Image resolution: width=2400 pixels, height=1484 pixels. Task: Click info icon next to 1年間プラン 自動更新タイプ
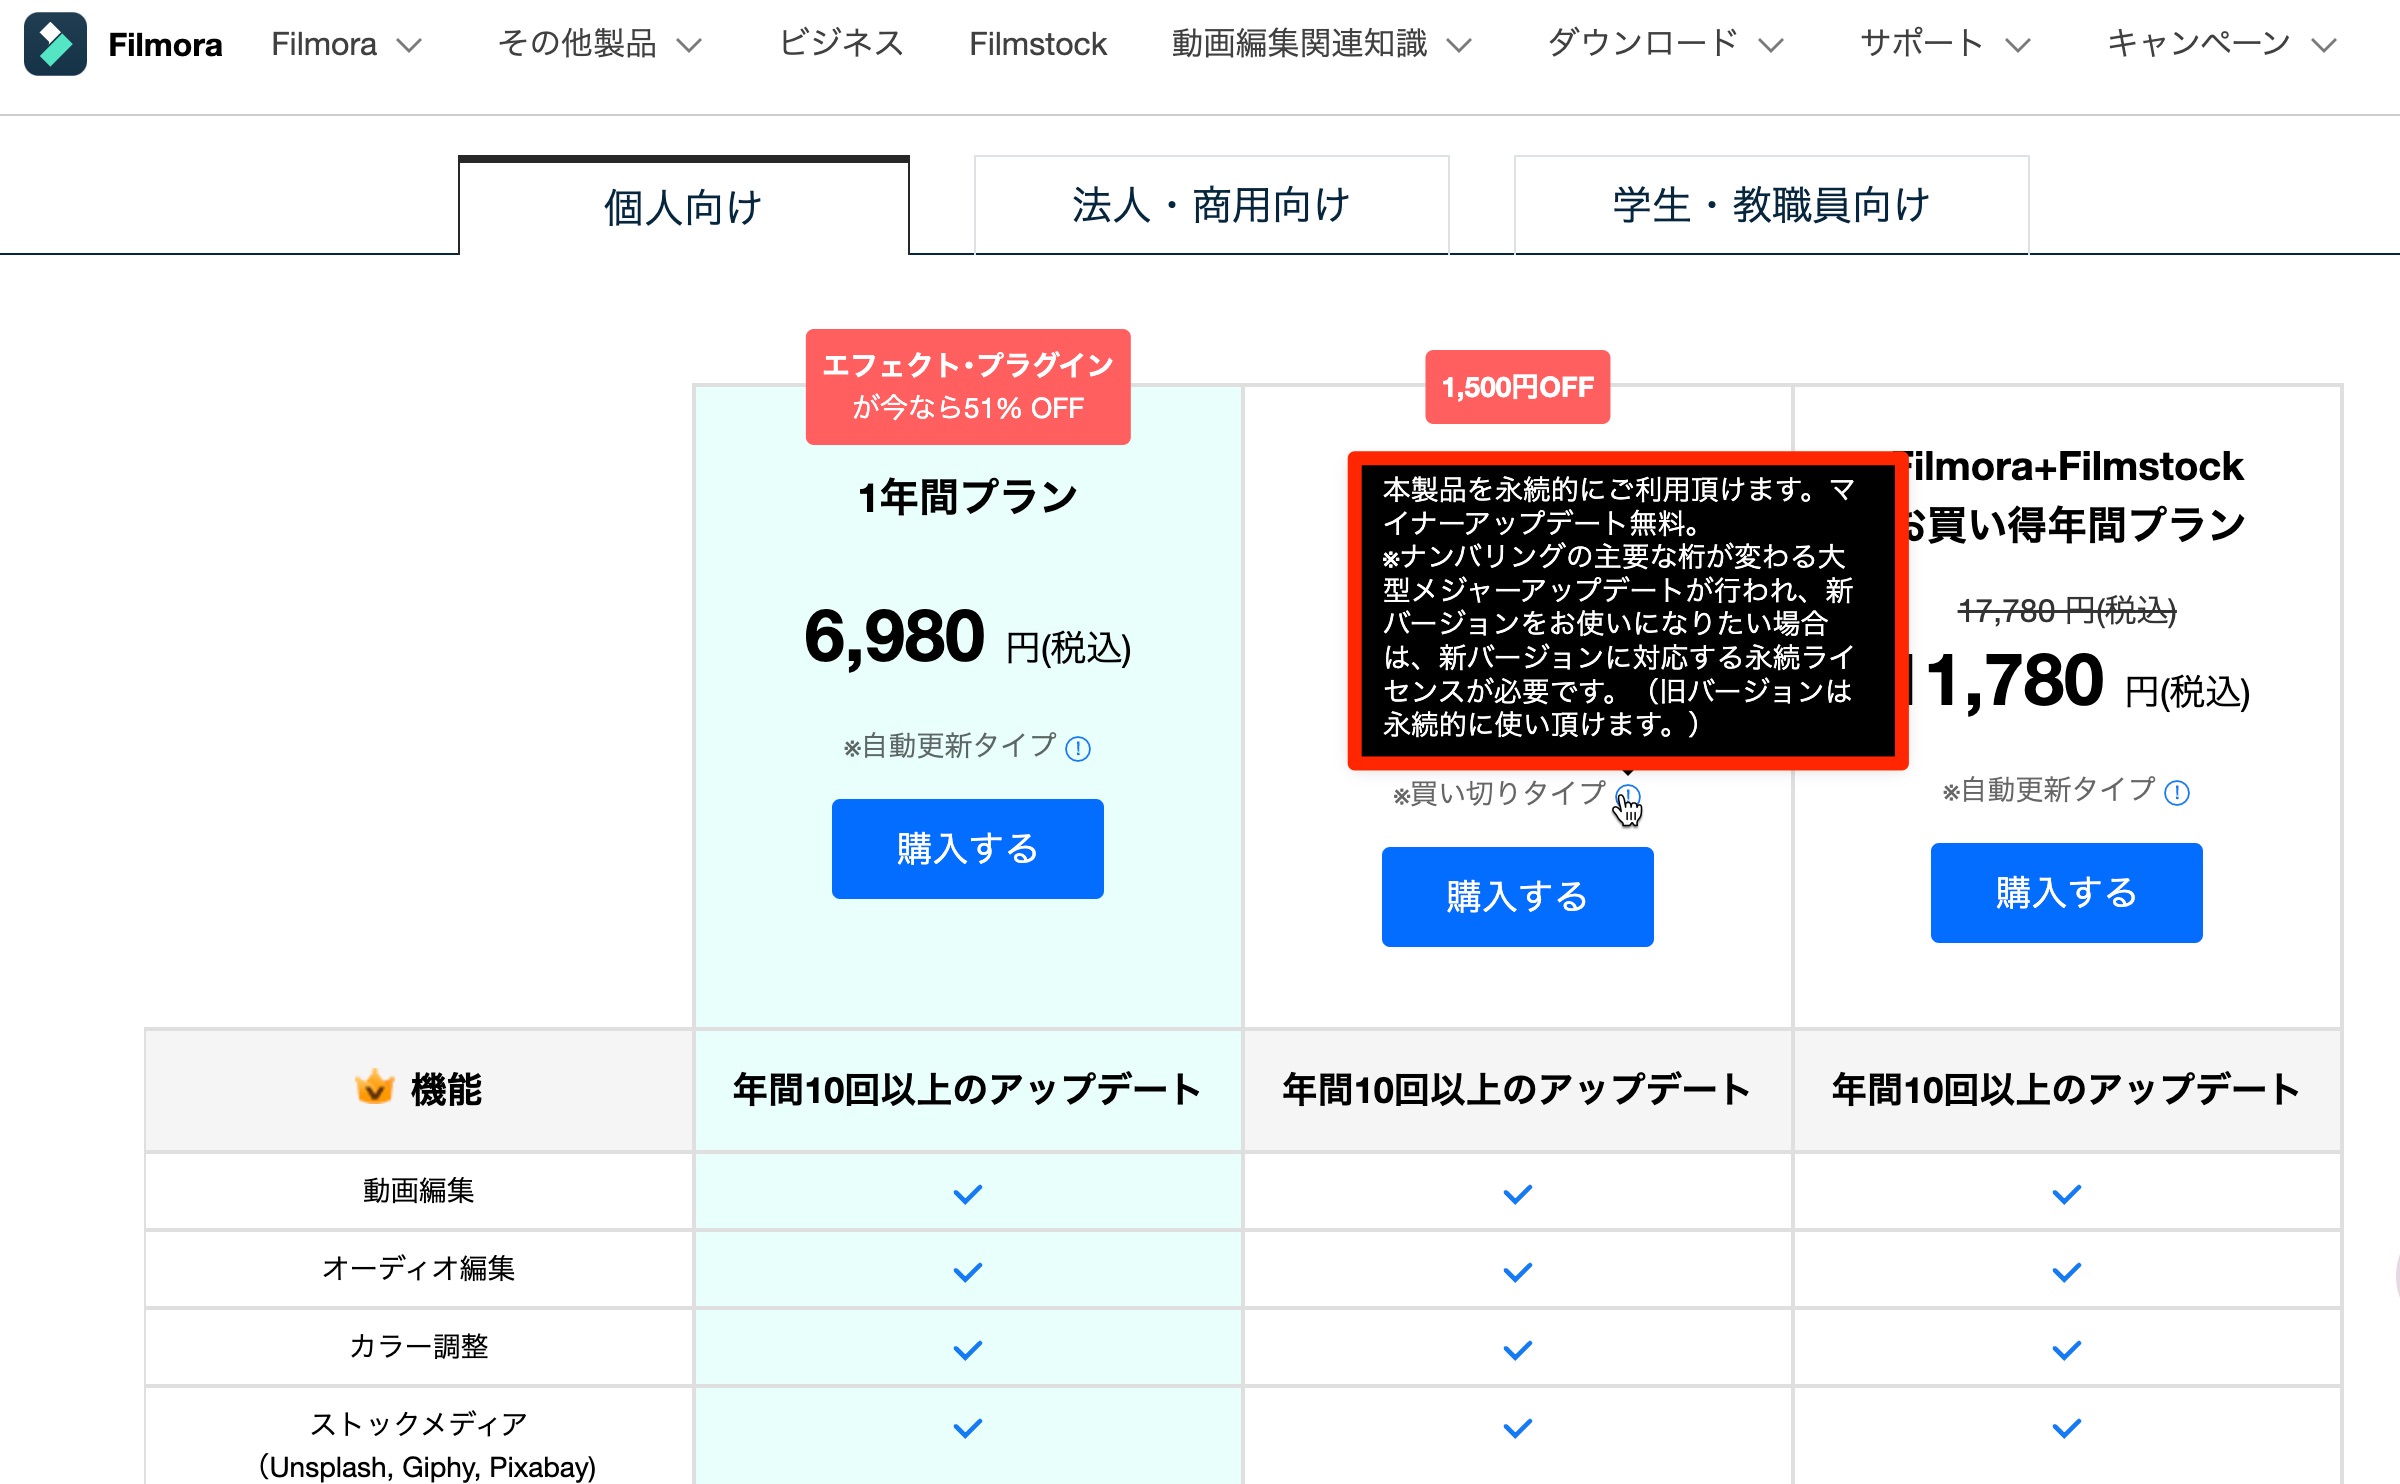tap(1078, 748)
